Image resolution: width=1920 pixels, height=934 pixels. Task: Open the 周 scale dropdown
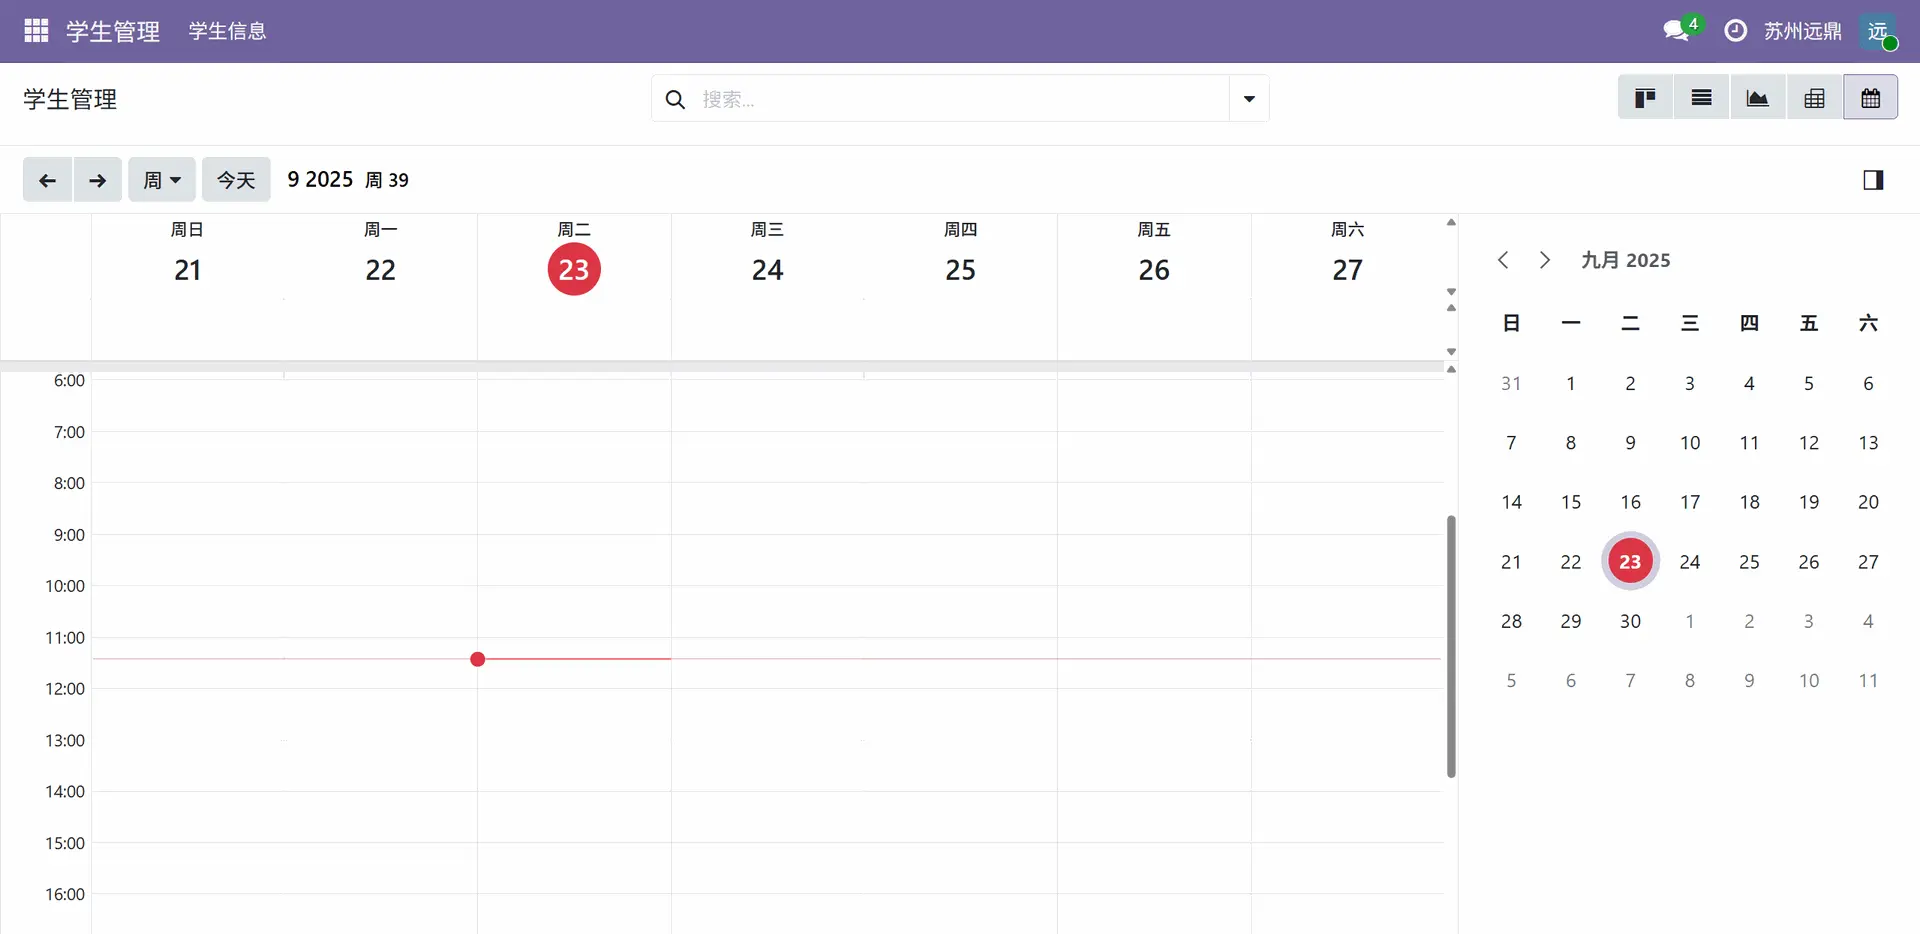click(161, 180)
